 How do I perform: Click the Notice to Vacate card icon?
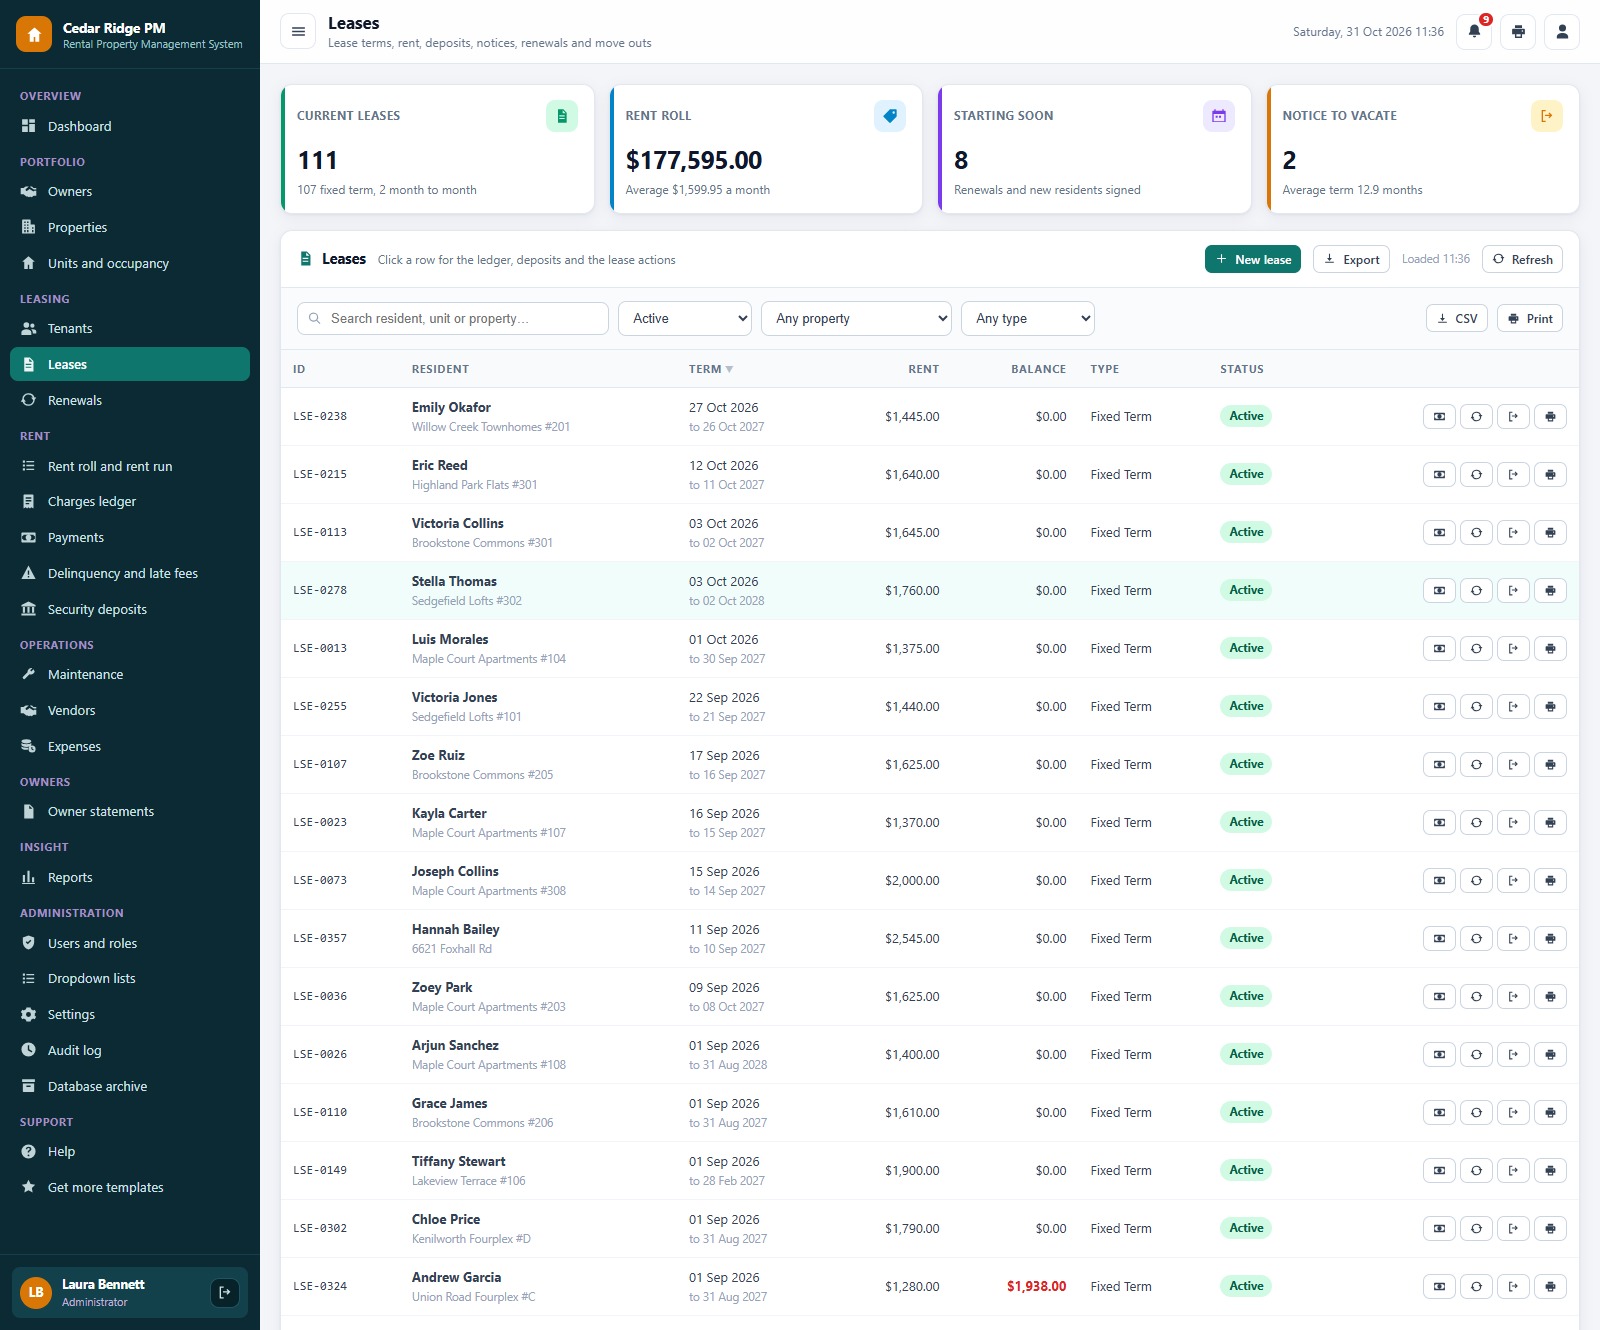click(x=1546, y=116)
